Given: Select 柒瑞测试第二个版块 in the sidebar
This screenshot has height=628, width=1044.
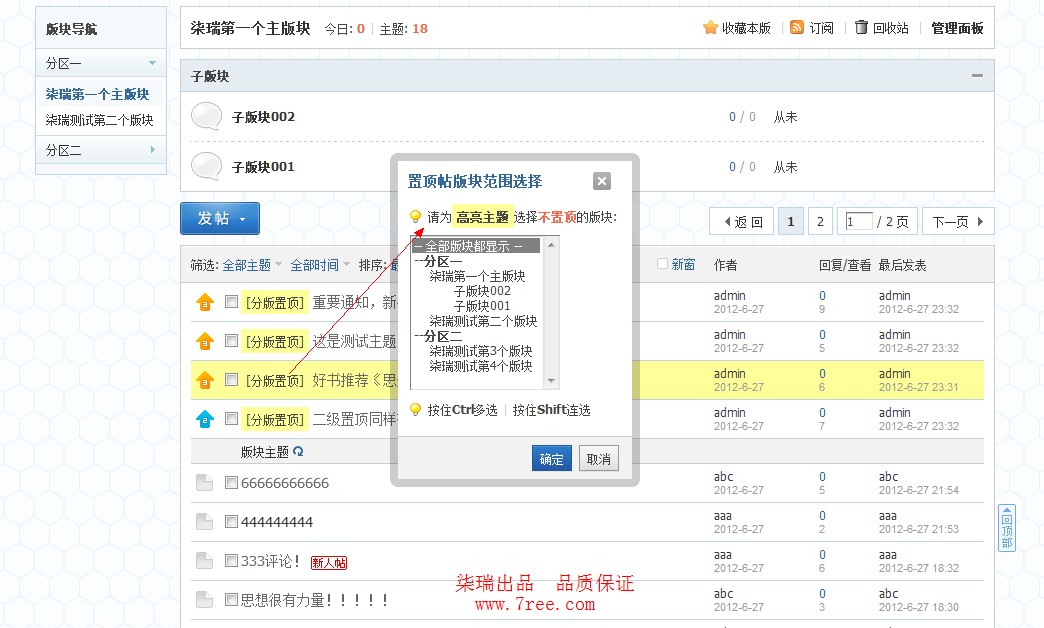Looking at the screenshot, I should coord(99,120).
